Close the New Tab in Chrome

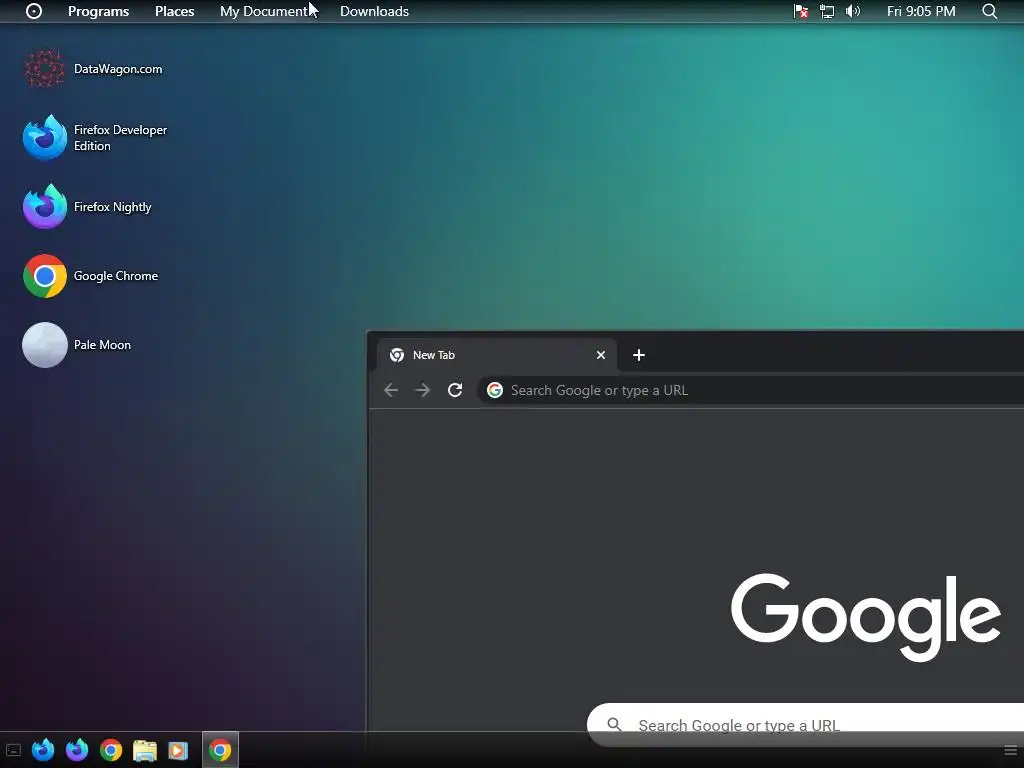601,355
